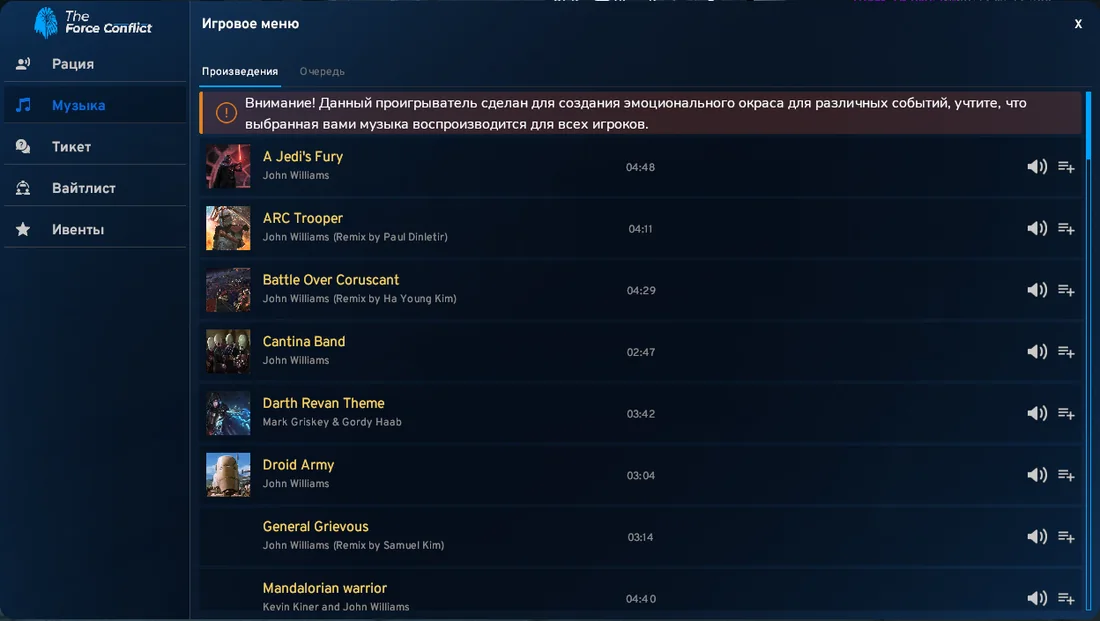Open the Тикет section

point(95,147)
